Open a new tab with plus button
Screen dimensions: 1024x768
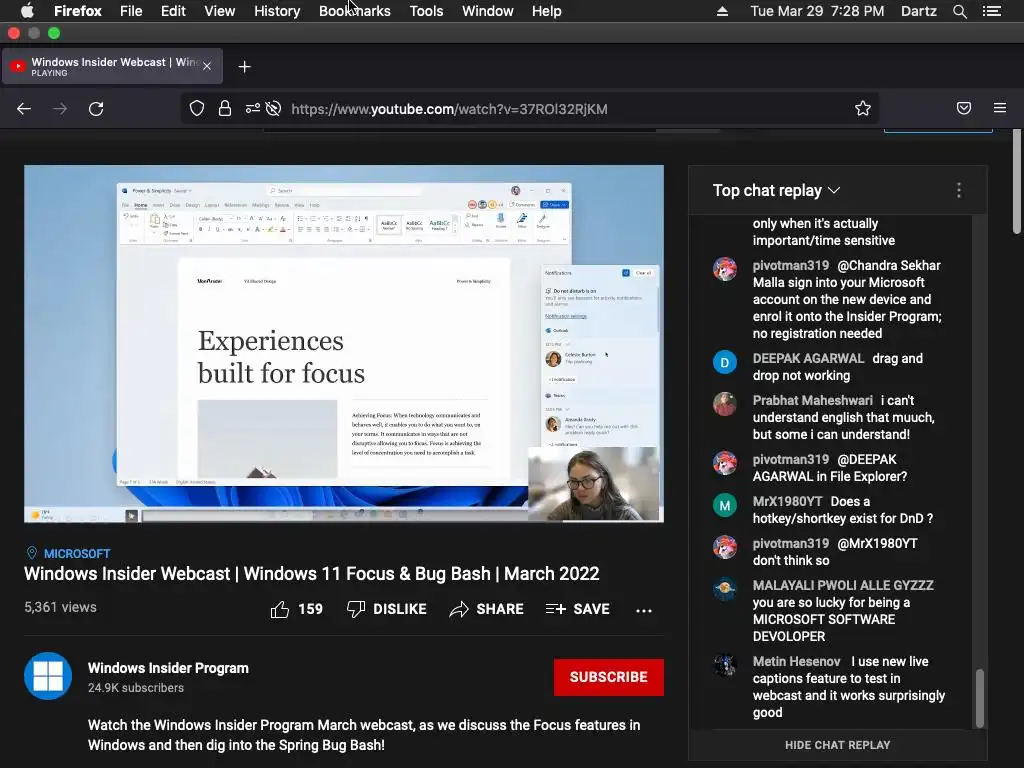(x=244, y=67)
